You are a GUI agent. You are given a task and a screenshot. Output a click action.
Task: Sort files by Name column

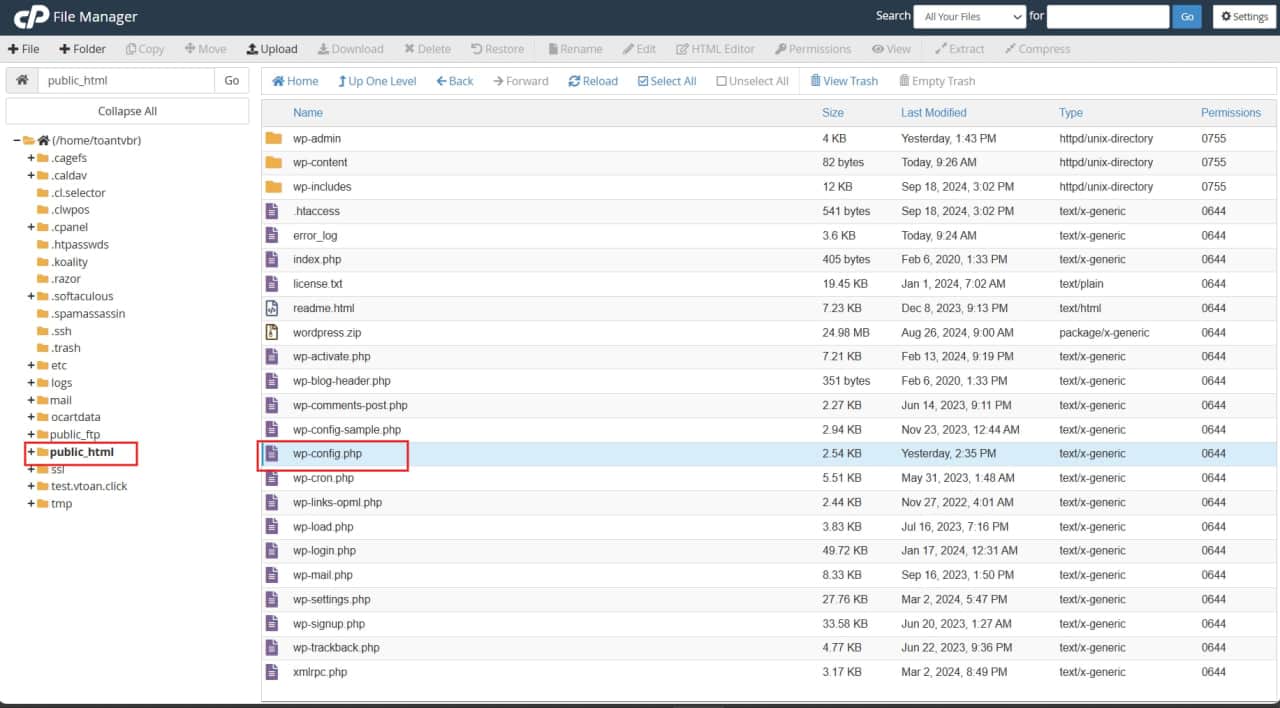pos(308,113)
